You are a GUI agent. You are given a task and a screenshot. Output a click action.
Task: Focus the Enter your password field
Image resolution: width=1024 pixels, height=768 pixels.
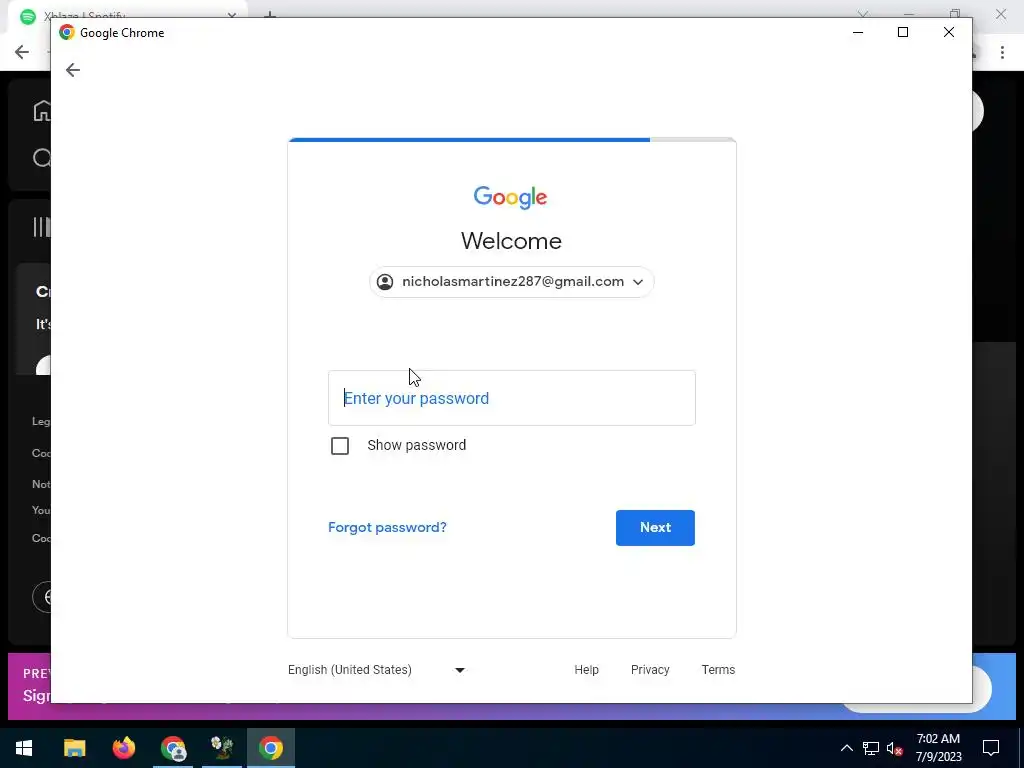point(511,398)
